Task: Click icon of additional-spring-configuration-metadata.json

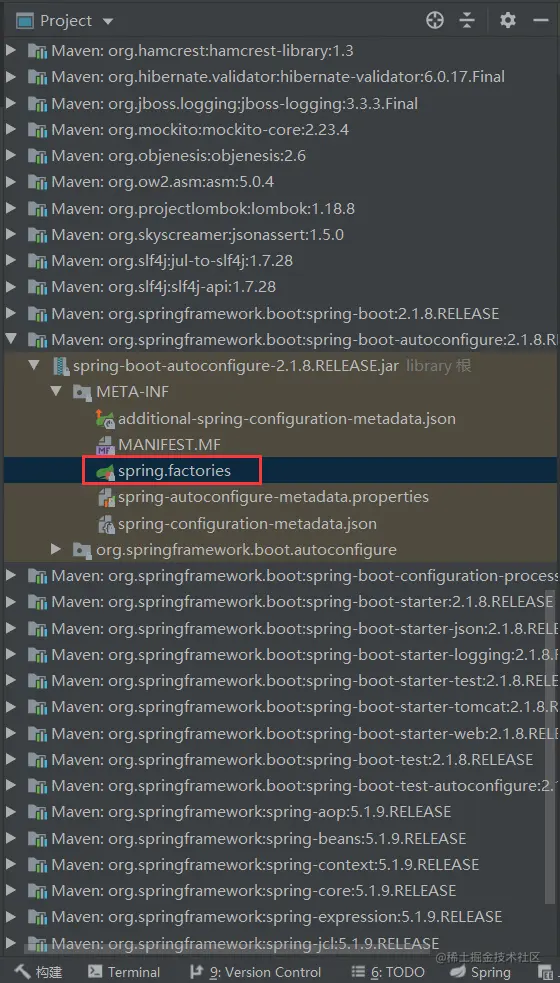Action: tap(105, 418)
